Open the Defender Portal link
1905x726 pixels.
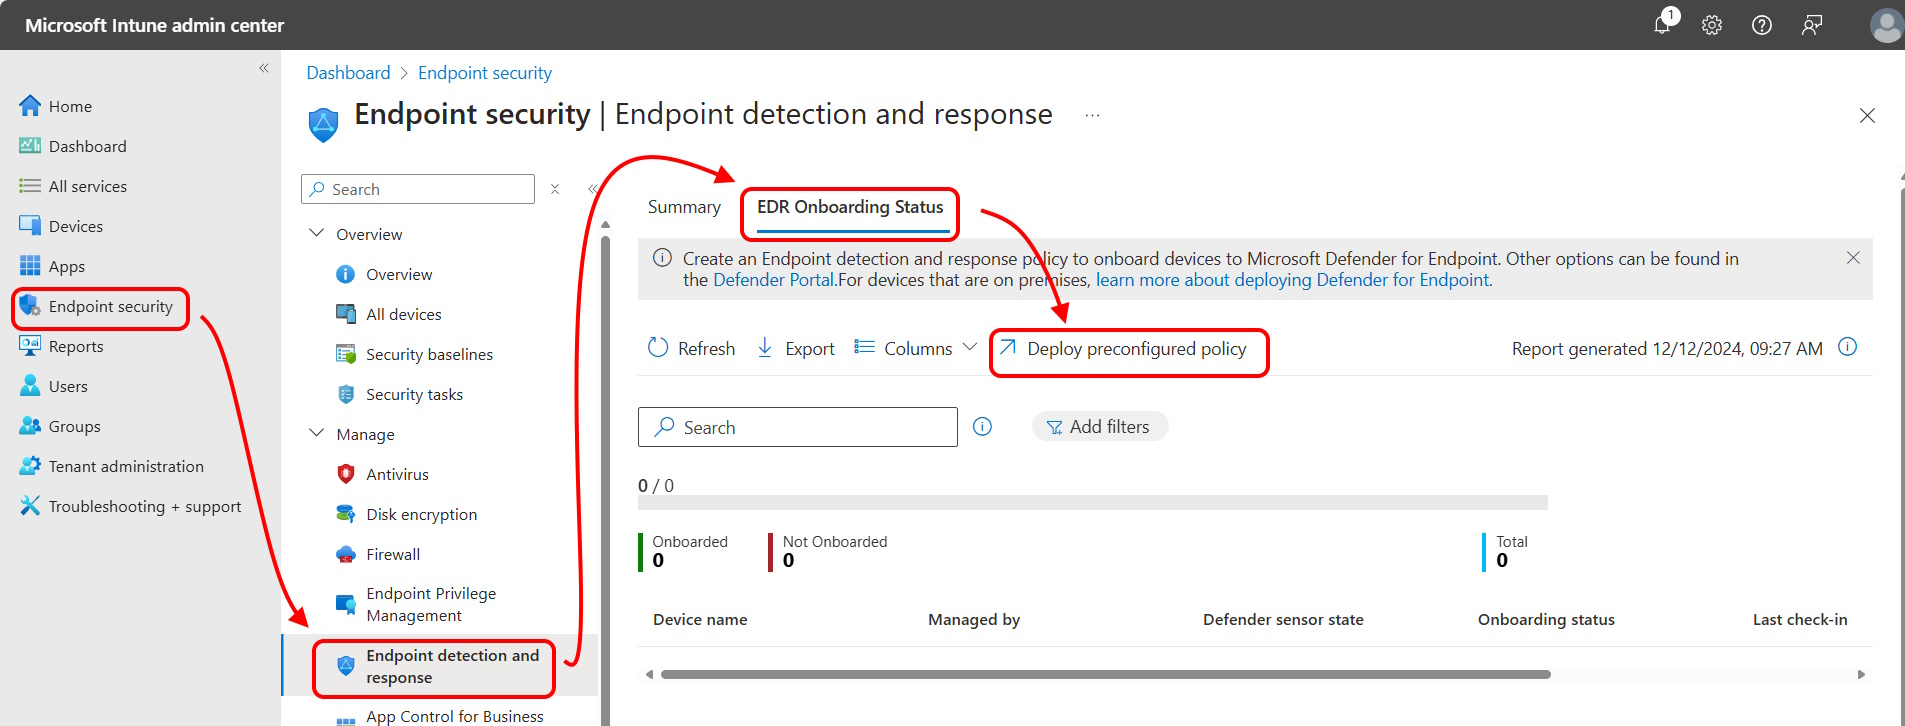click(x=774, y=280)
